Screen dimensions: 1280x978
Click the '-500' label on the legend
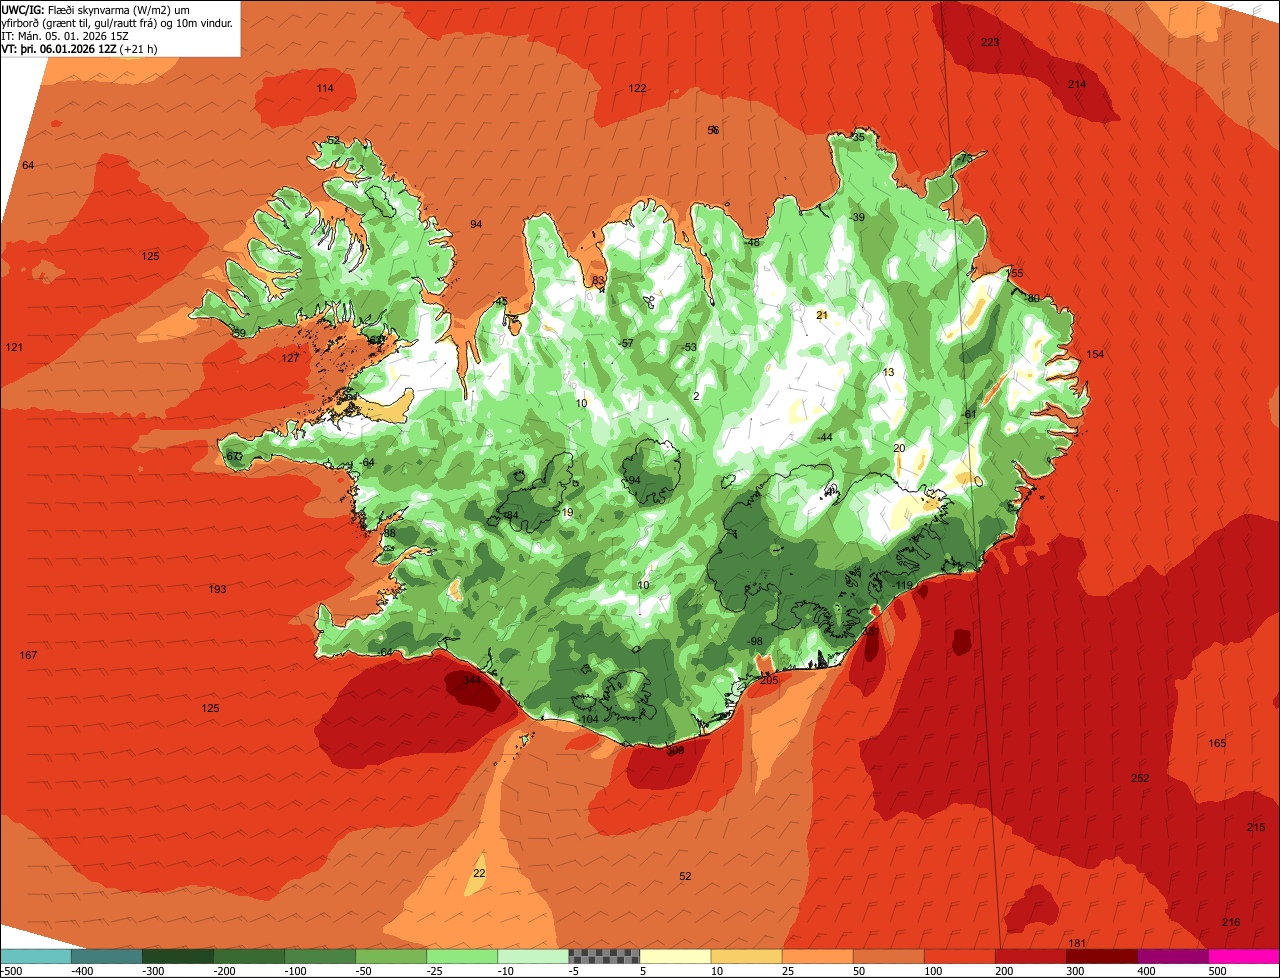click(x=13, y=971)
